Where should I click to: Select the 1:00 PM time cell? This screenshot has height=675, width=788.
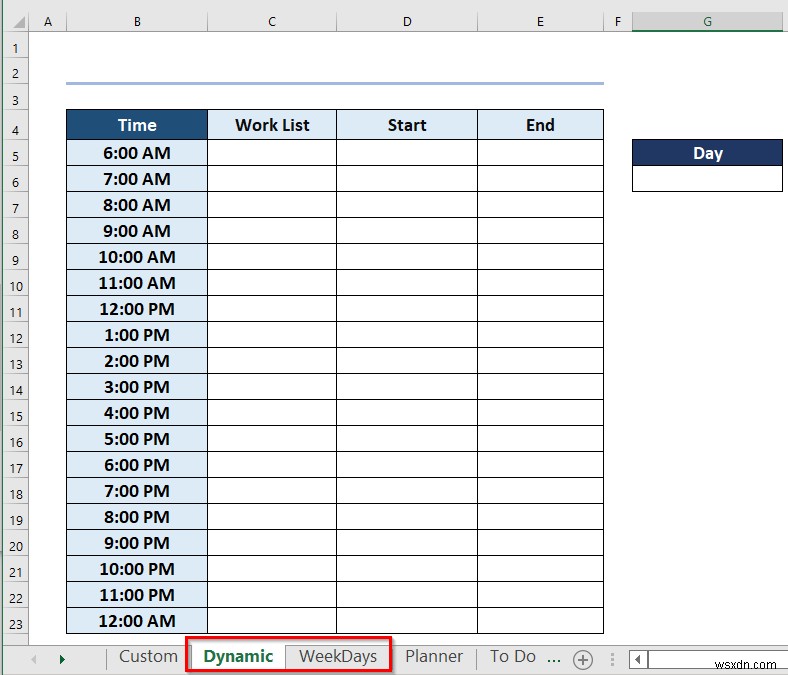137,335
